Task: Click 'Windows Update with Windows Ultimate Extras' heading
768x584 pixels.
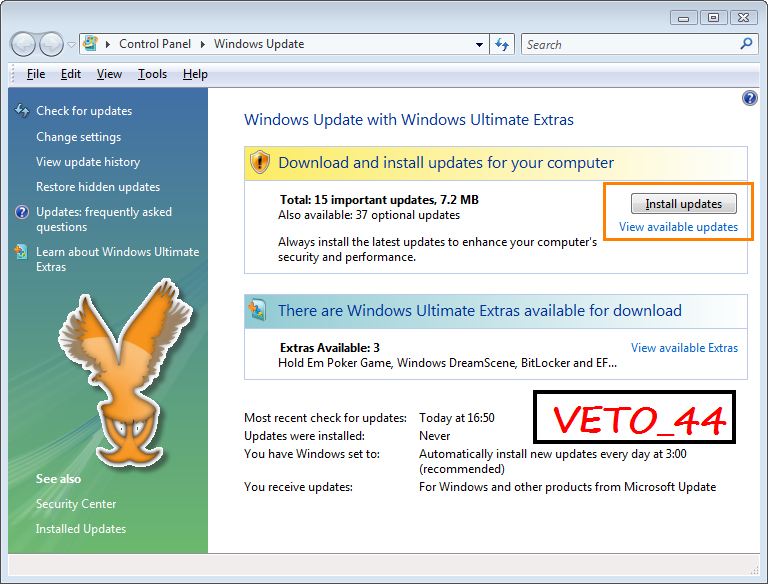Action: pyautogui.click(x=409, y=120)
